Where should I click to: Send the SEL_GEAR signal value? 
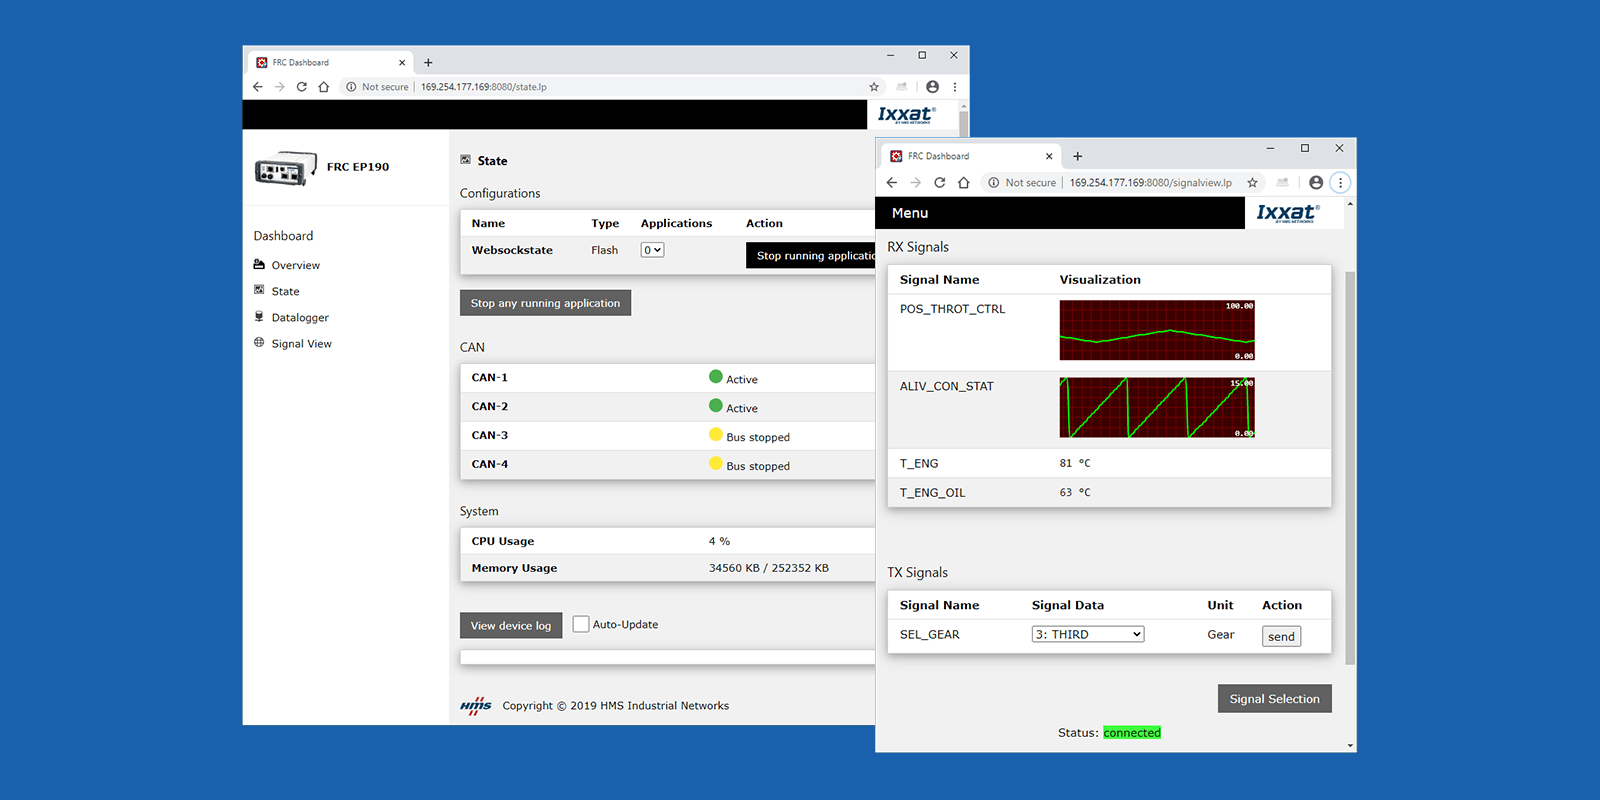coord(1281,637)
